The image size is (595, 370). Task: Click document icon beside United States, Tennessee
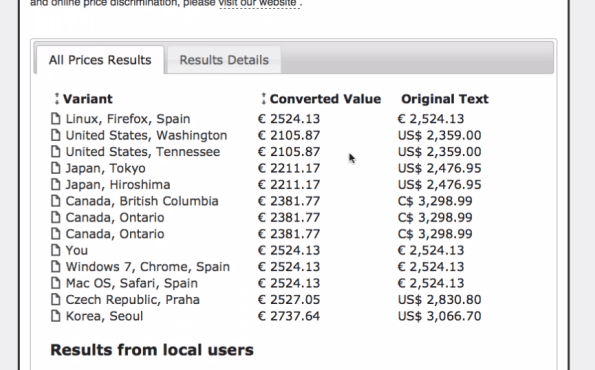tap(55, 151)
